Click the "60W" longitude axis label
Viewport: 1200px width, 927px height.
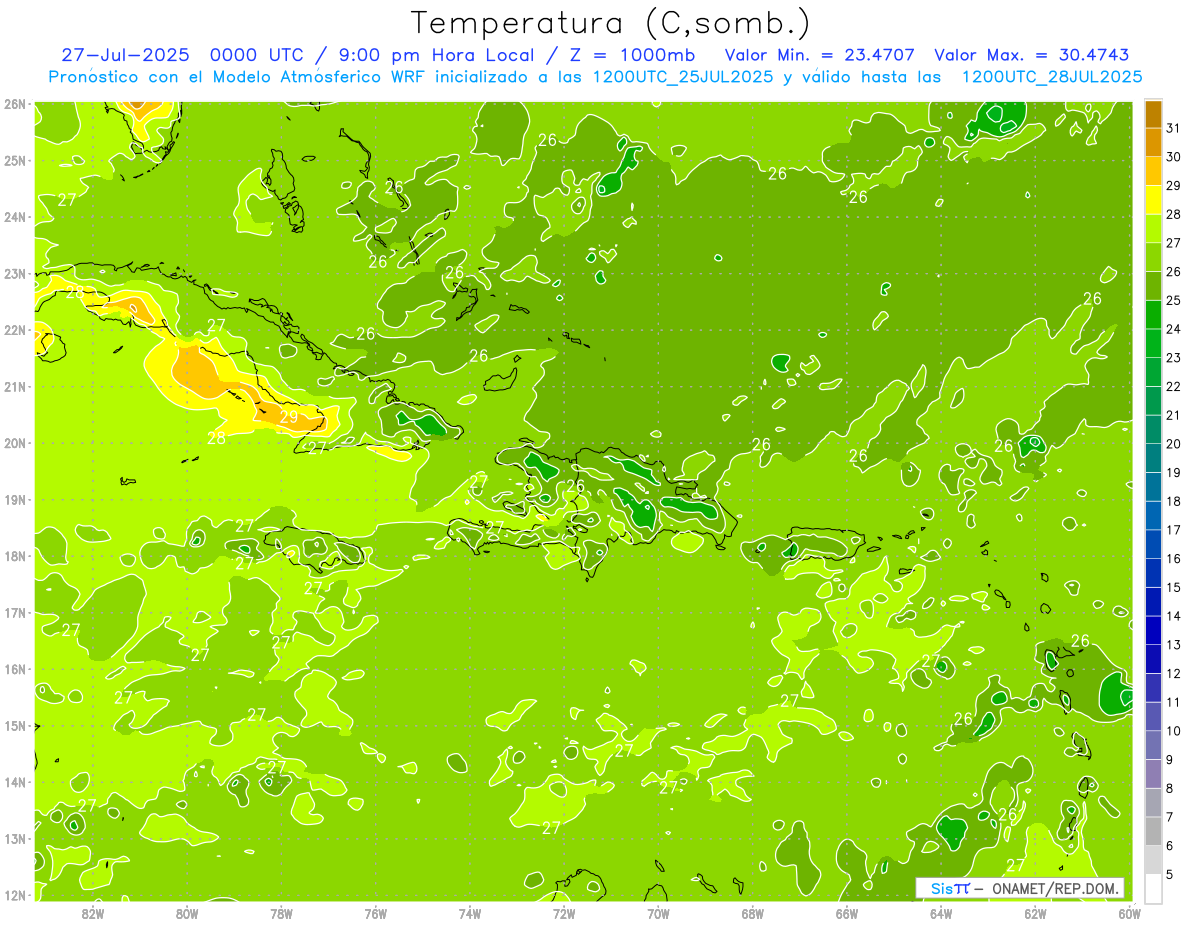(1129, 912)
